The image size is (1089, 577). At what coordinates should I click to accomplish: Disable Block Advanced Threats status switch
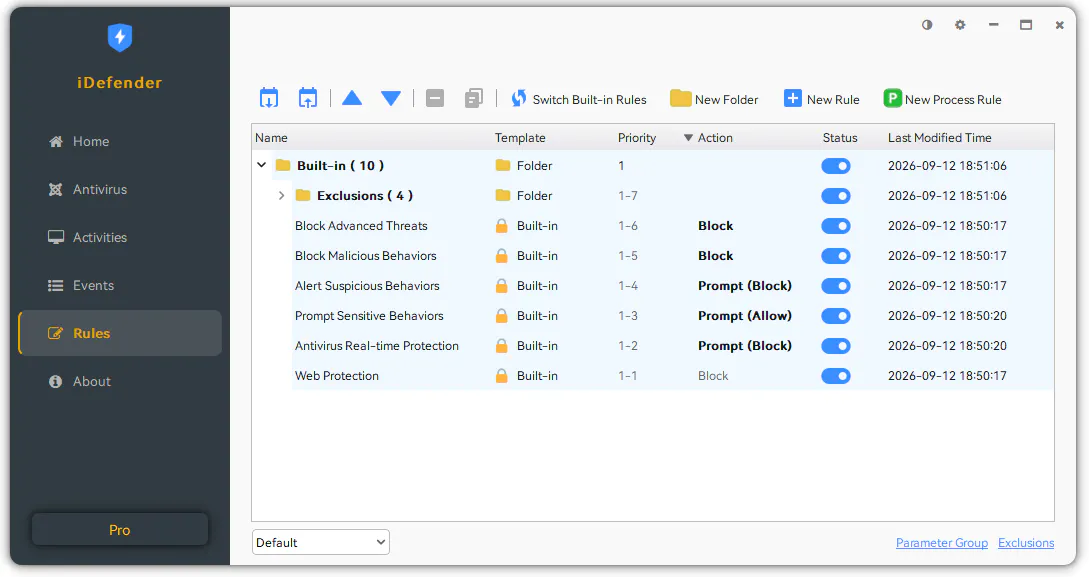[836, 226]
